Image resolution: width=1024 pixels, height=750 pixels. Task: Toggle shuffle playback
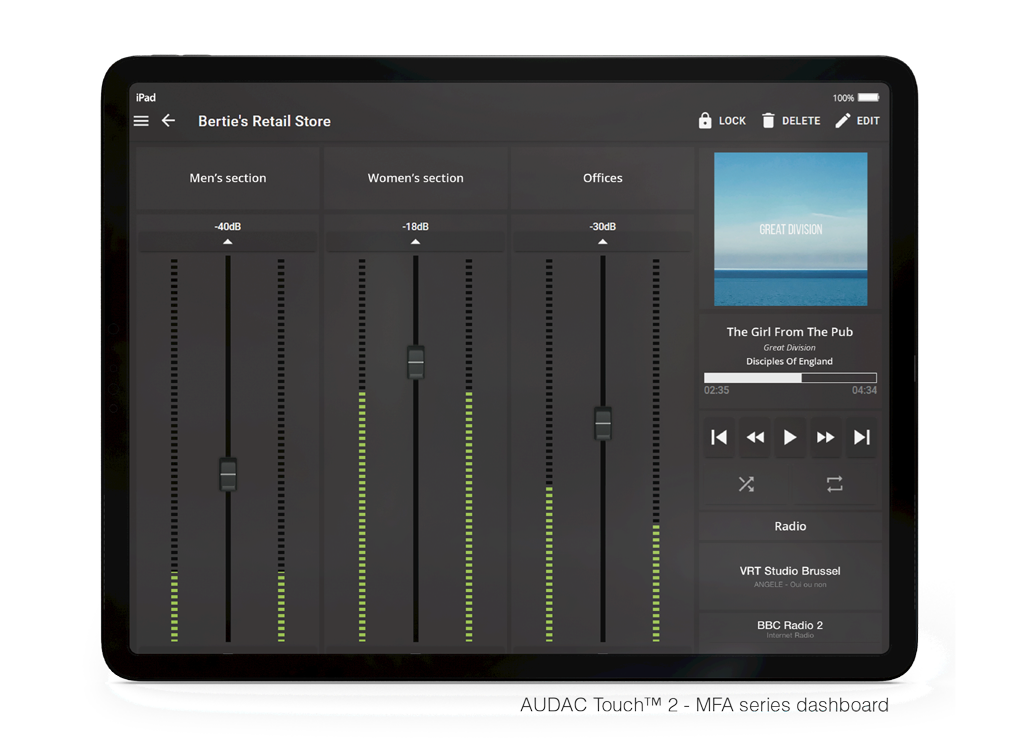point(746,484)
